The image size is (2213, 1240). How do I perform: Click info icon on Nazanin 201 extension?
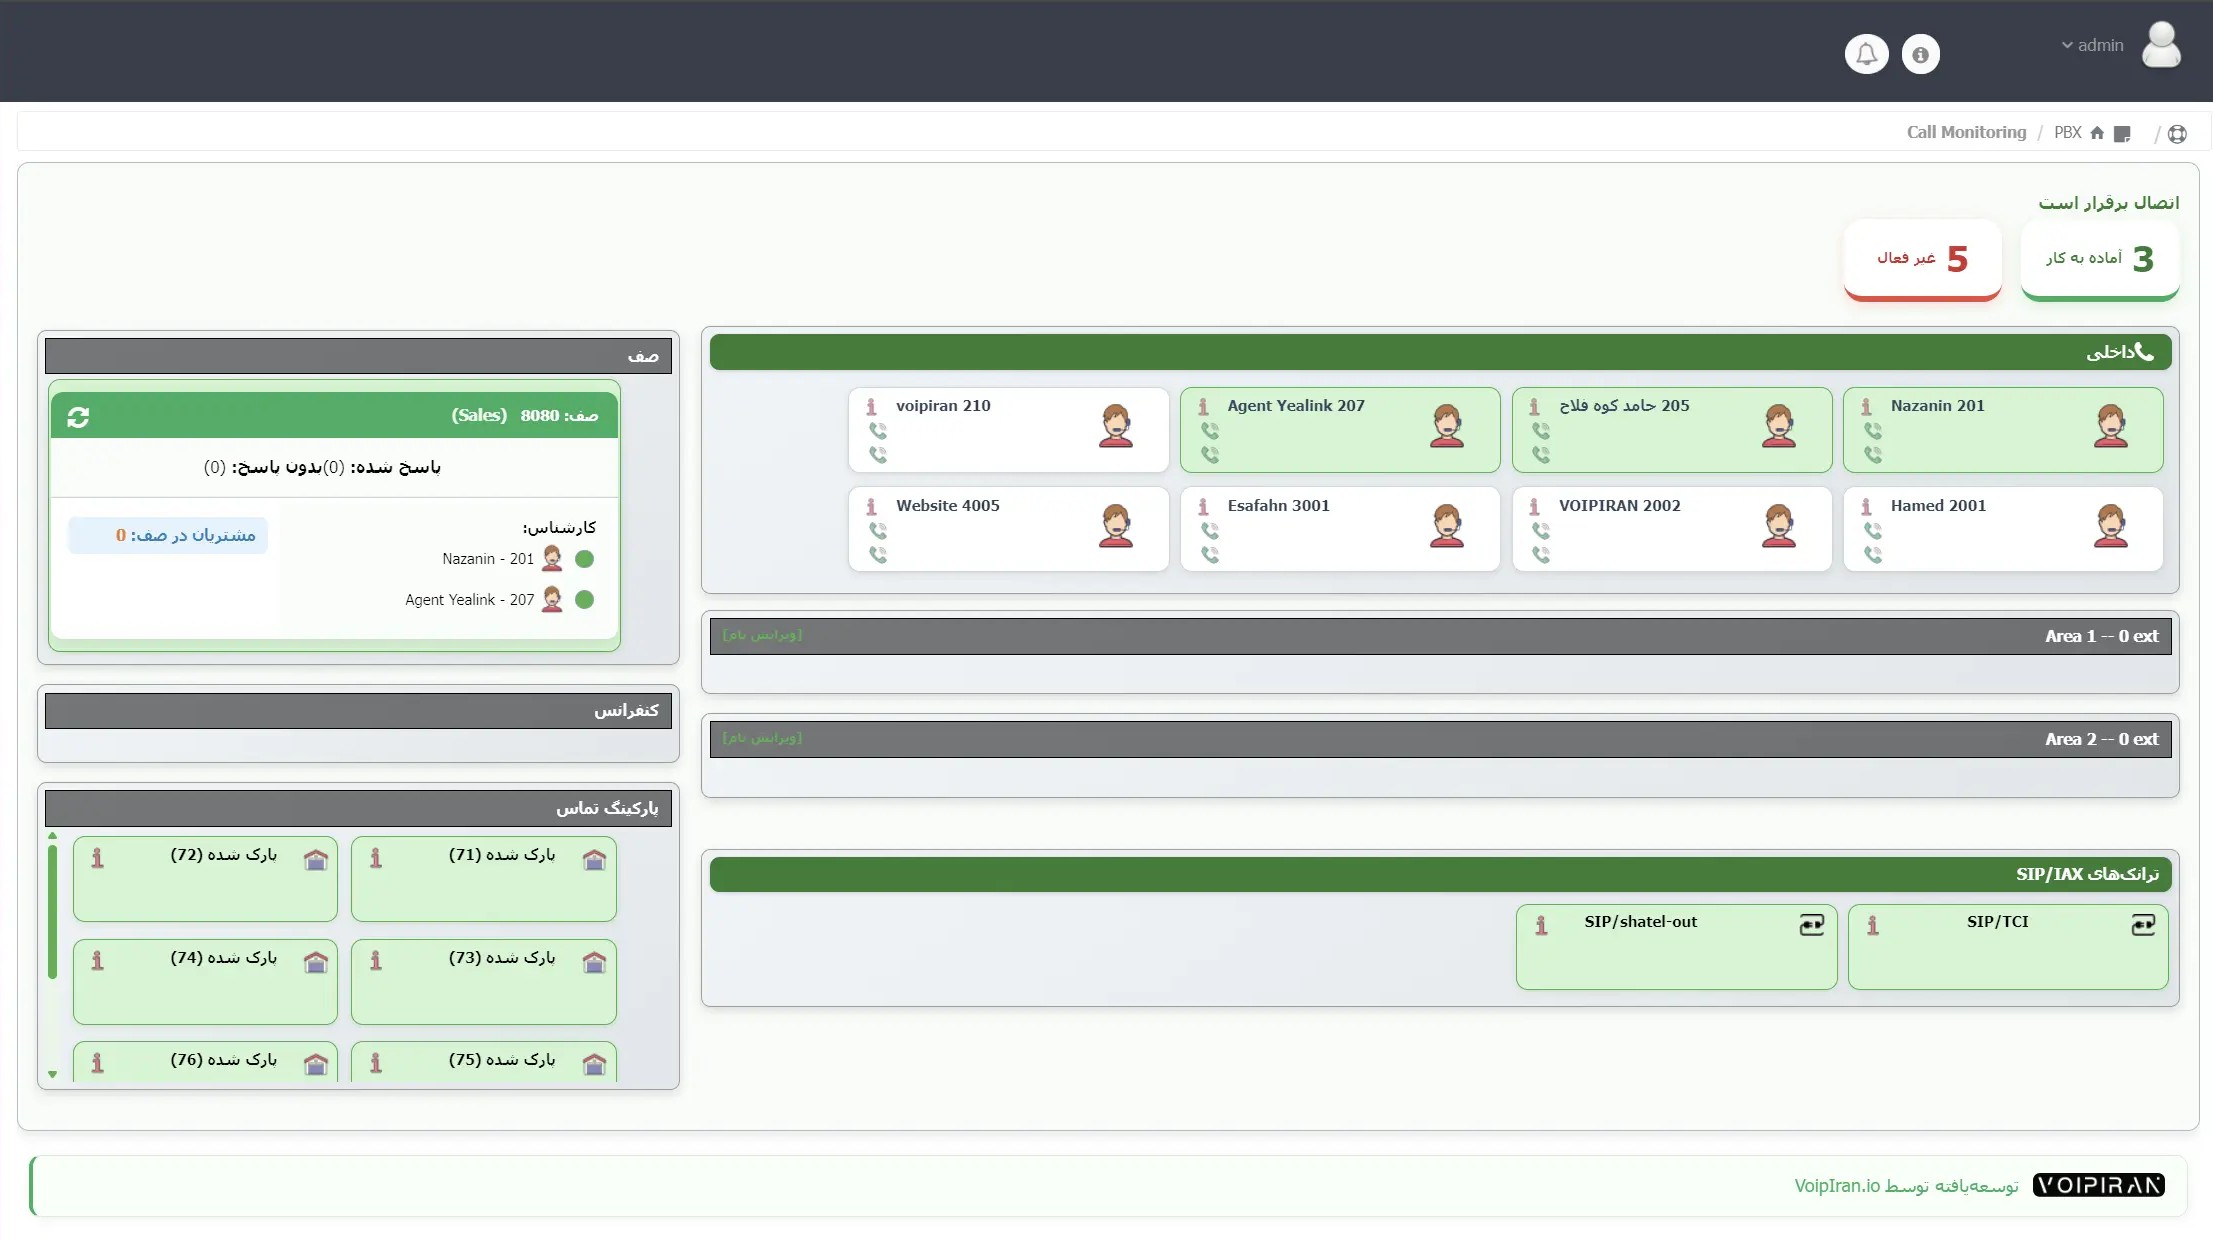(x=1866, y=407)
